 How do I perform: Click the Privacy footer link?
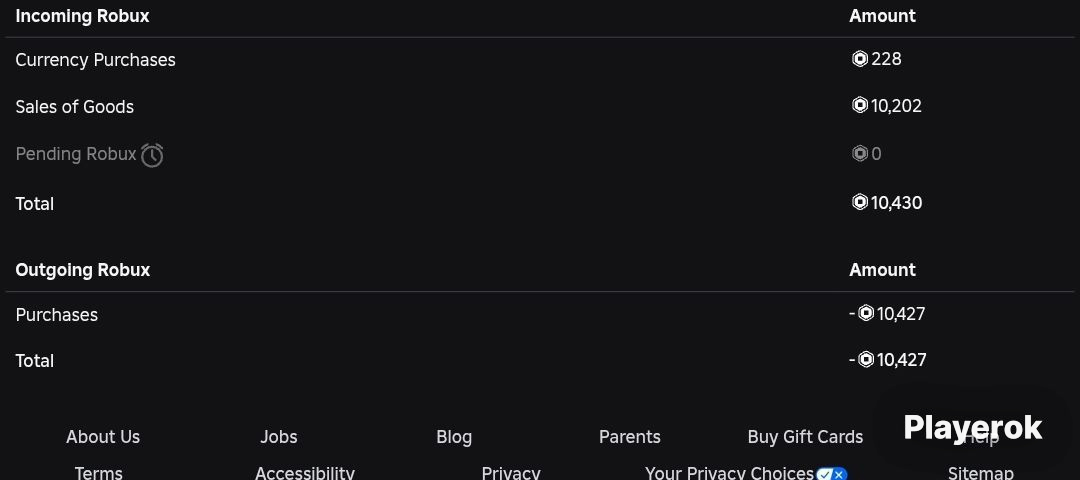point(511,473)
